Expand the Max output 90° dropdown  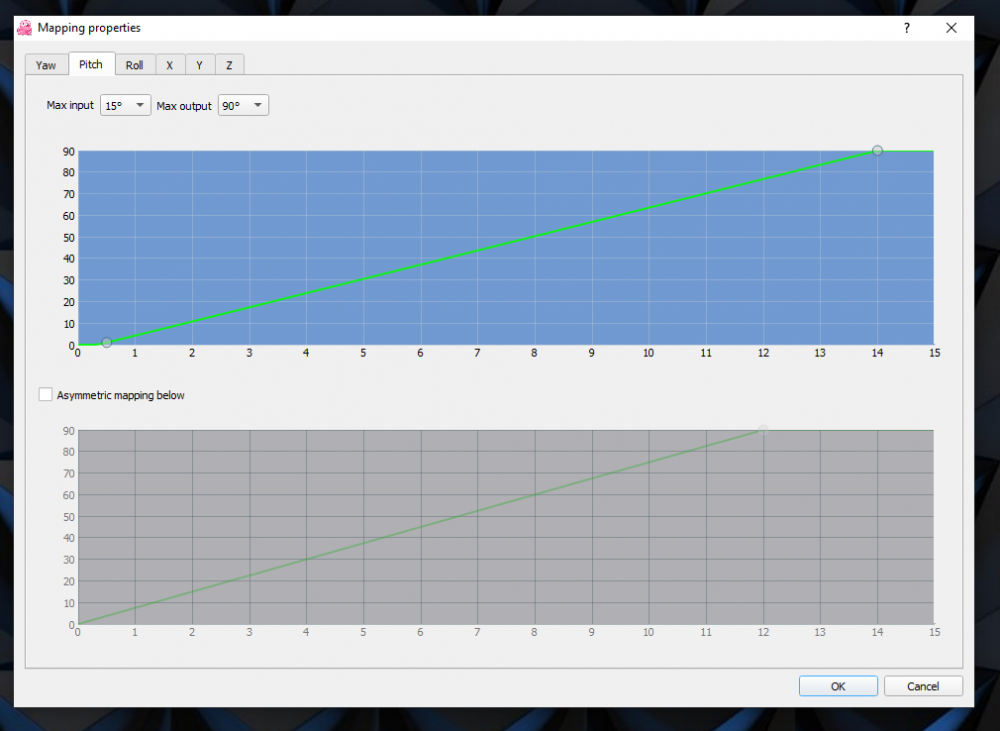(x=243, y=105)
